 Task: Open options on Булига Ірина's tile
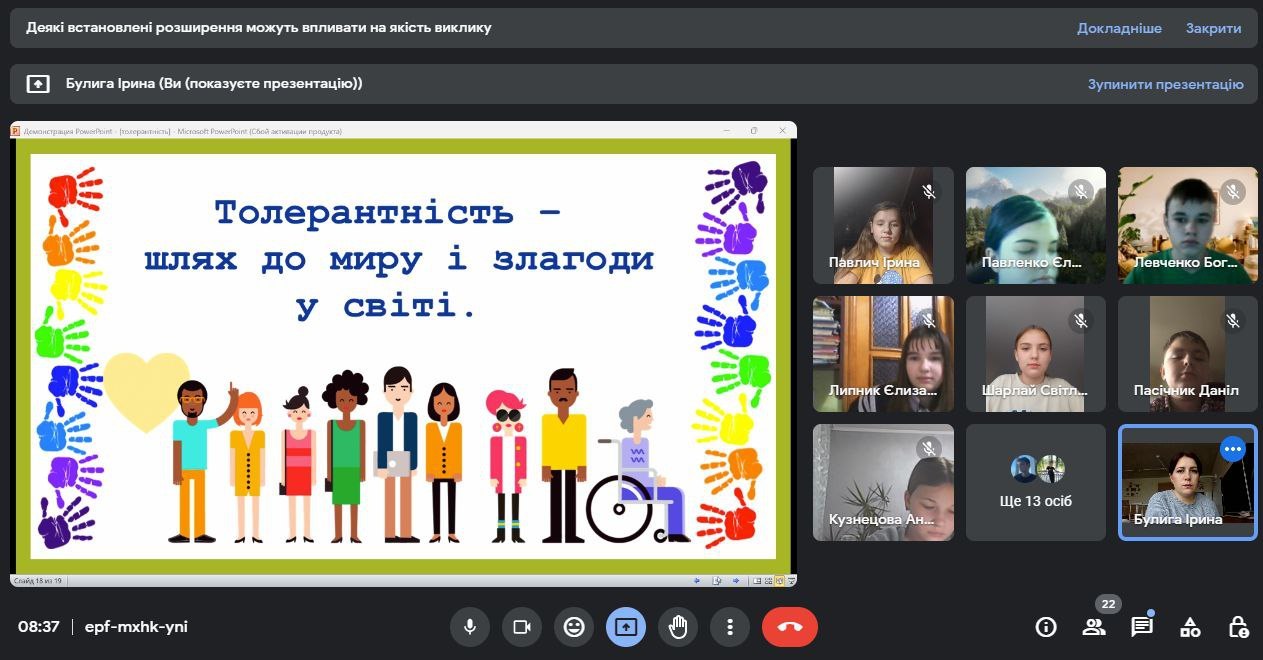(x=1233, y=449)
